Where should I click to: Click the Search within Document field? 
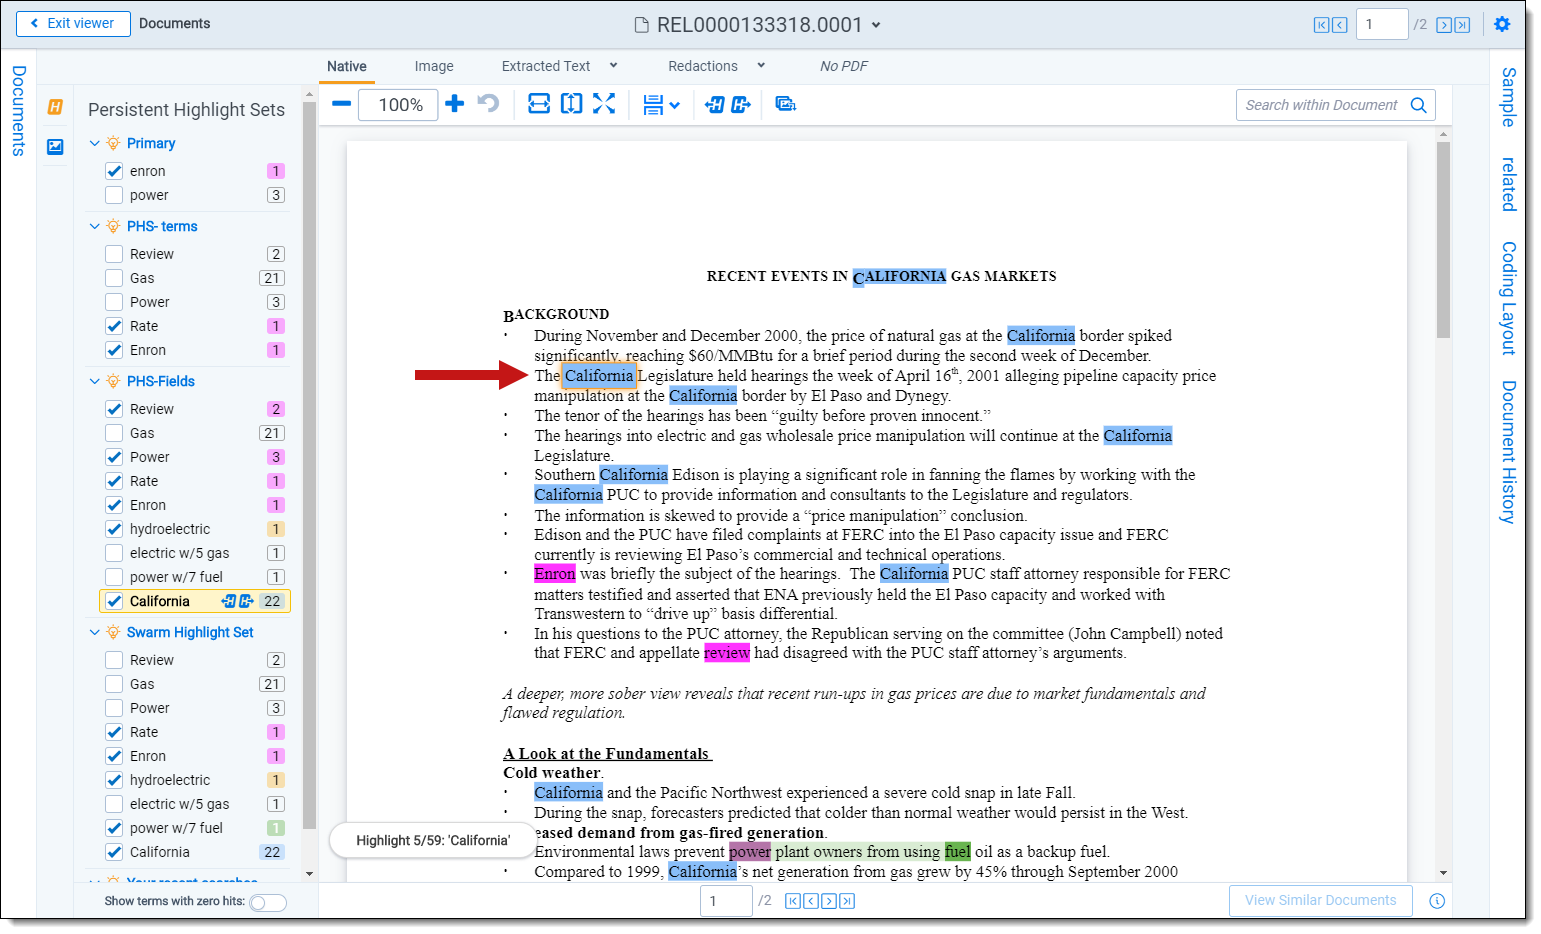click(1321, 105)
